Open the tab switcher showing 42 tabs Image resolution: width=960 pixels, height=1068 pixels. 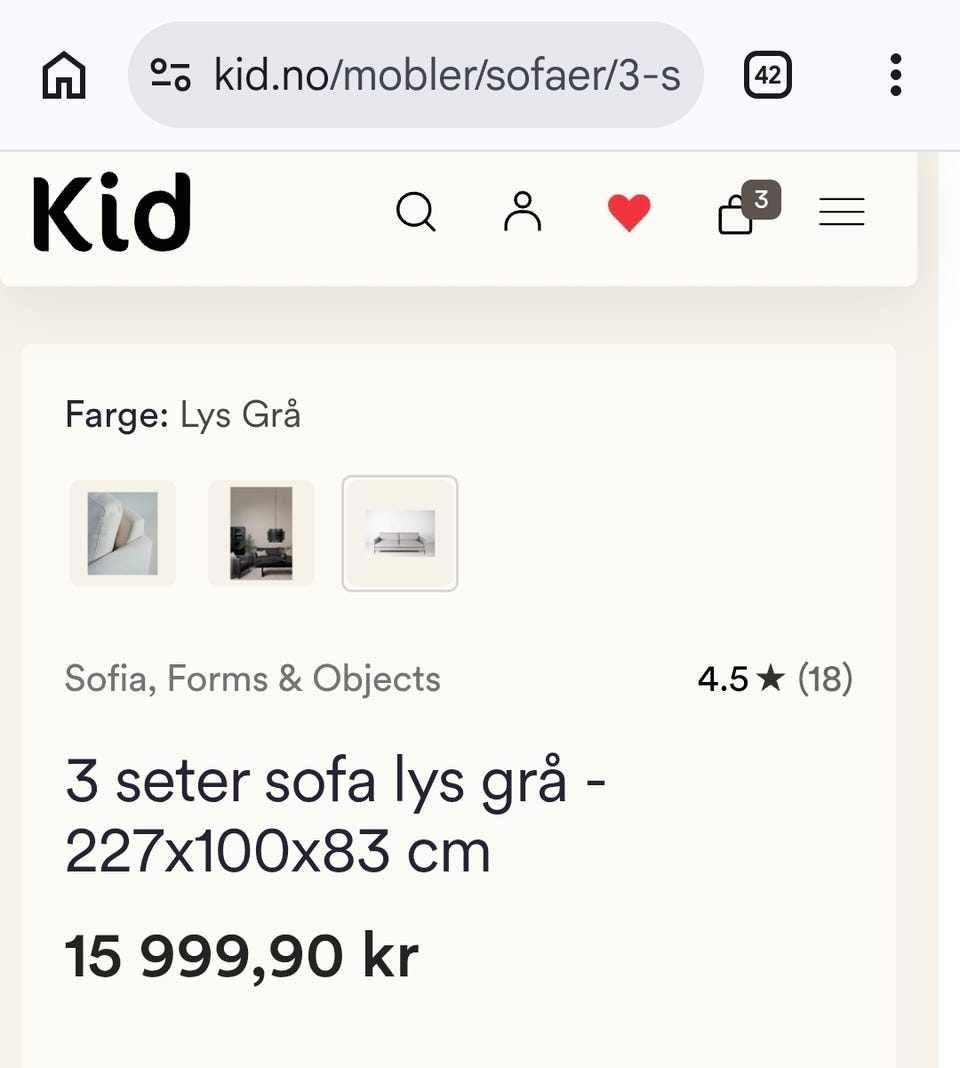click(767, 75)
